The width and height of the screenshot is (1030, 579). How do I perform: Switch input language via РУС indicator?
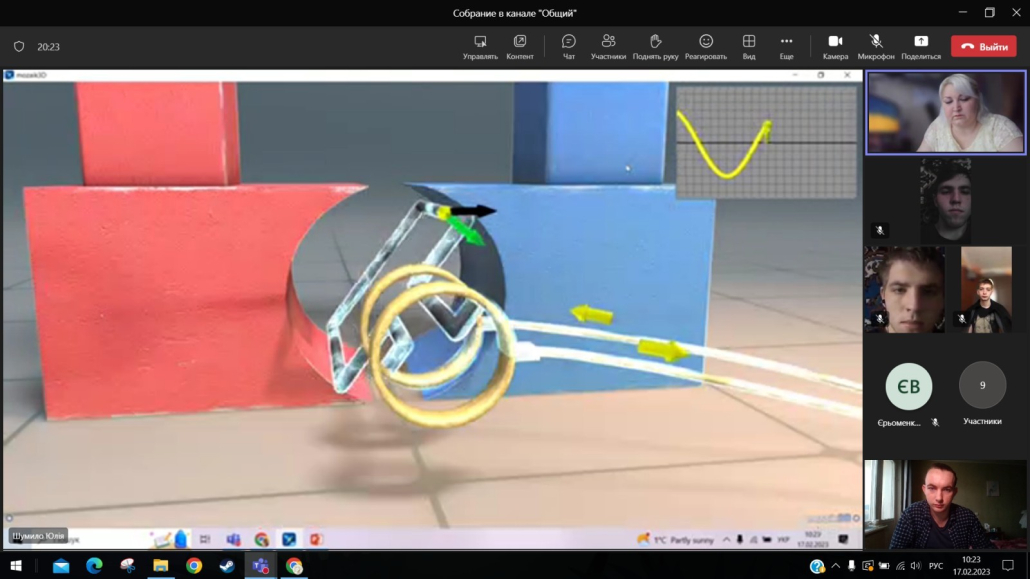(x=936, y=566)
